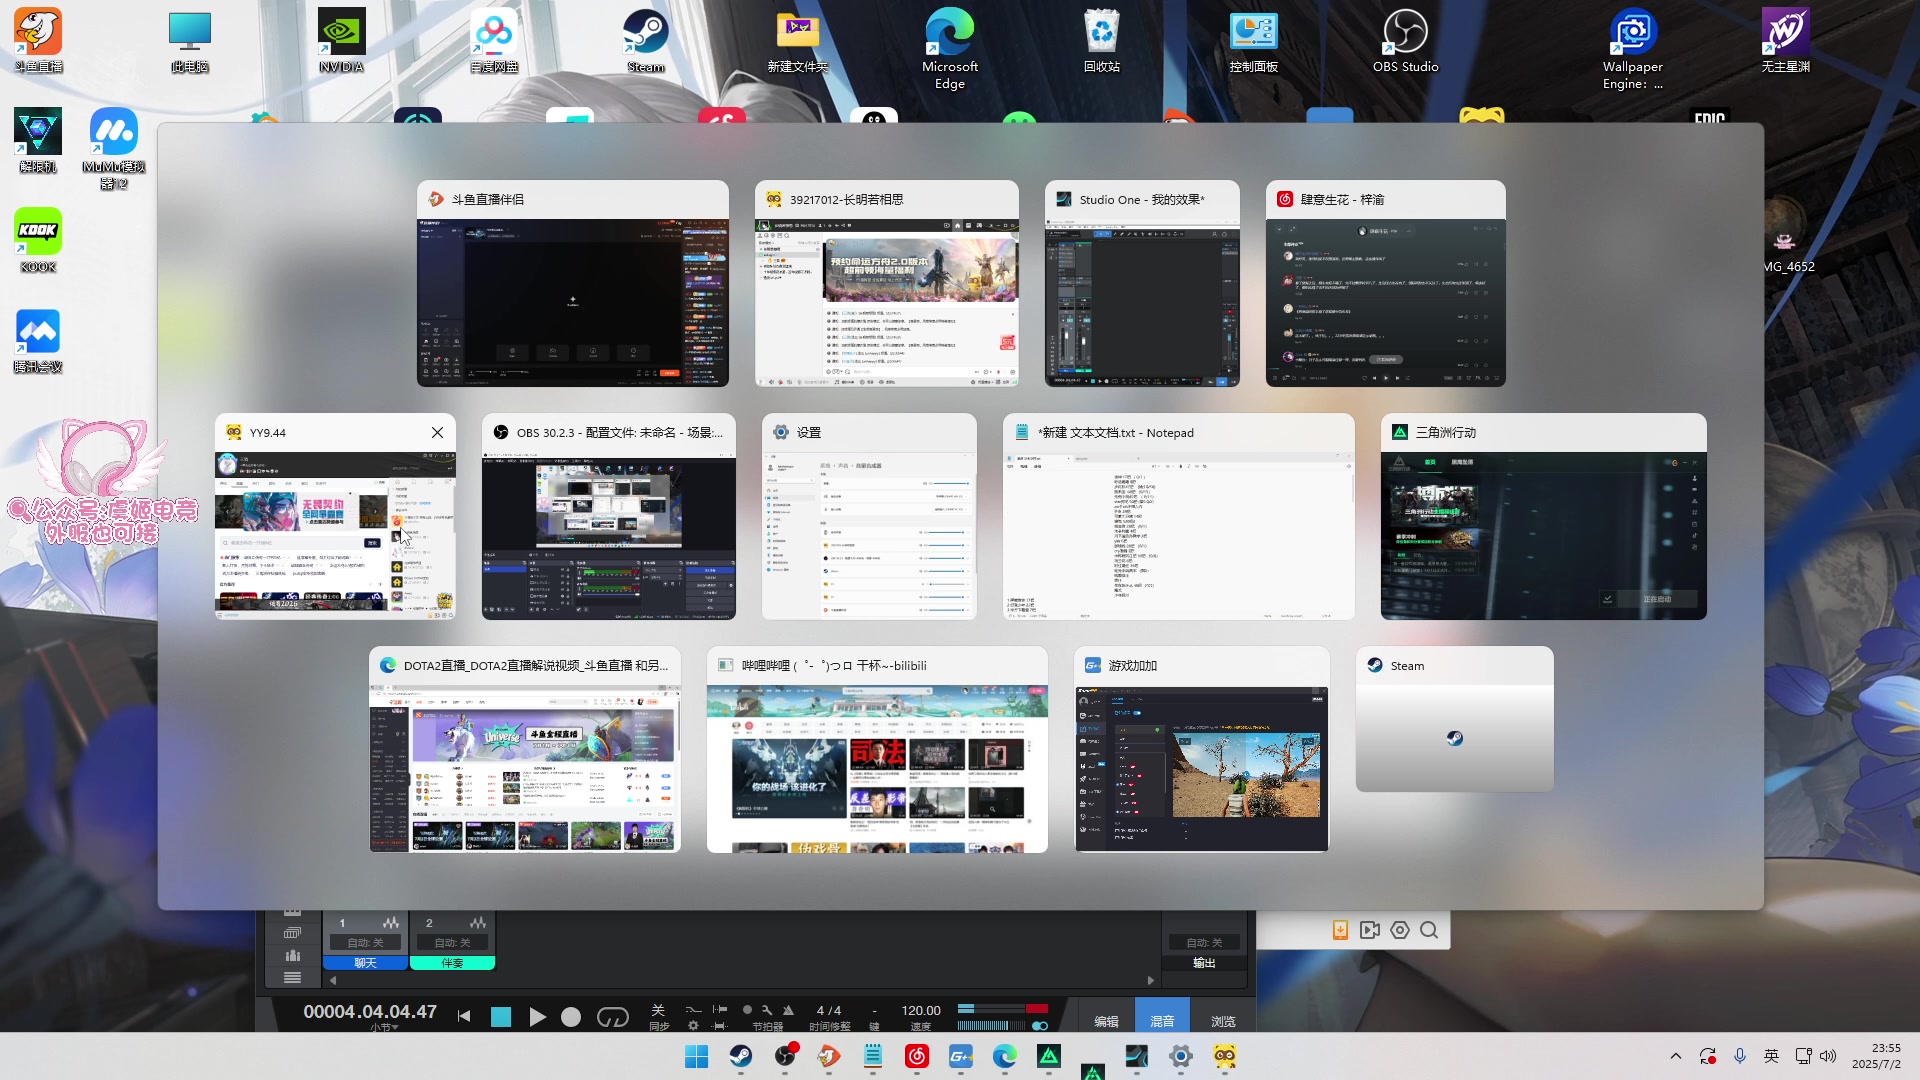Open 解限机 desktop icon
This screenshot has width=1920, height=1080.
[38, 141]
